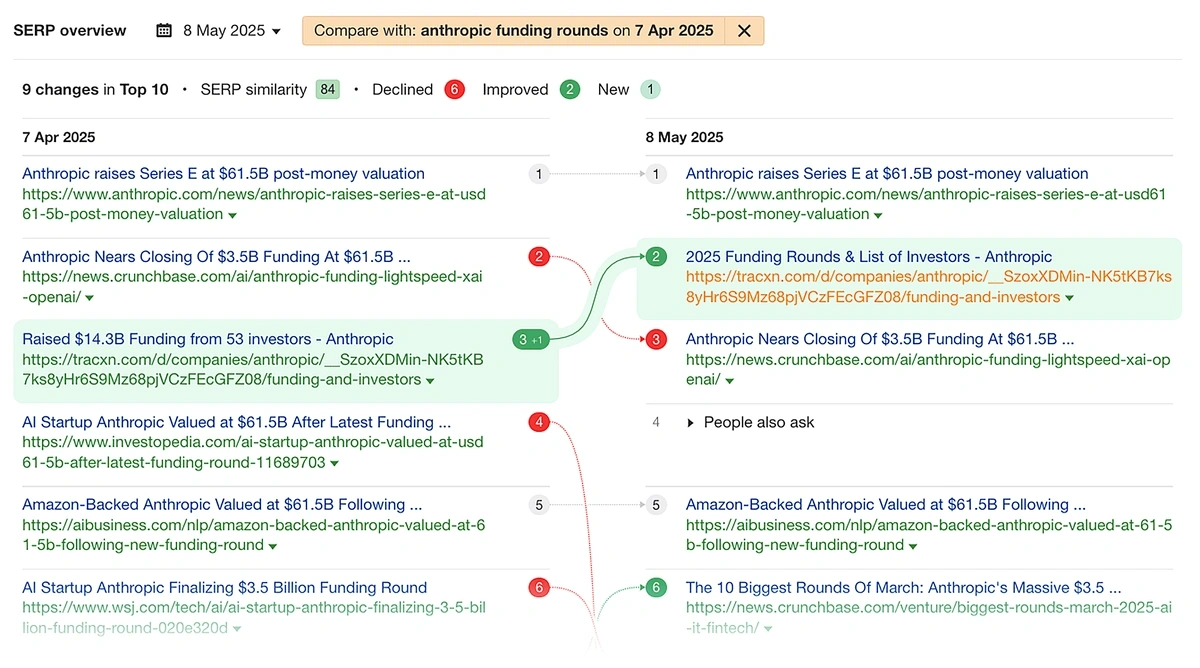Expand 7 Apr crunchbase lightspeed URL dropdown arrow
This screenshot has height=668, width=1200.
pos(89,298)
